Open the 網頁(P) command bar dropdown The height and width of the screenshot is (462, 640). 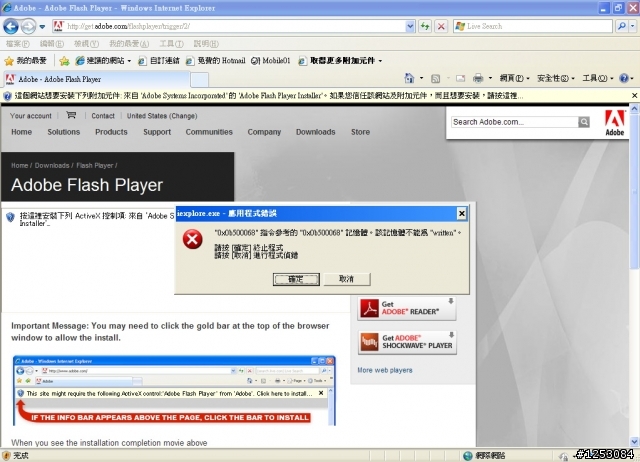point(514,78)
